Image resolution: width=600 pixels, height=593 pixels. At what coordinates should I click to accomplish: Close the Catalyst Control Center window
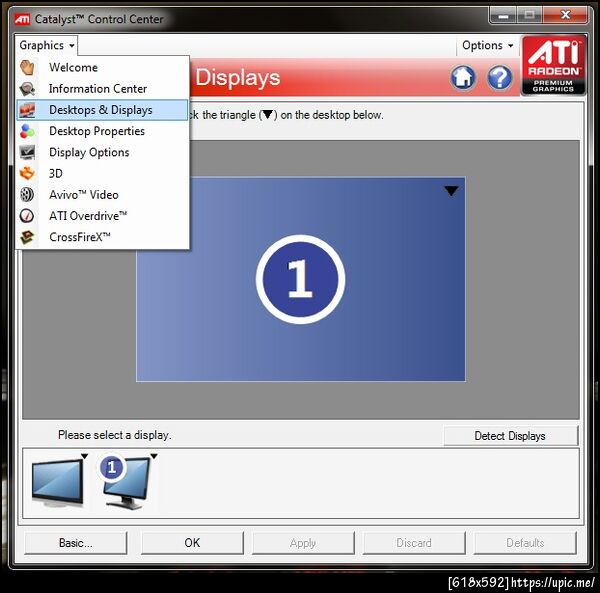[x=566, y=16]
